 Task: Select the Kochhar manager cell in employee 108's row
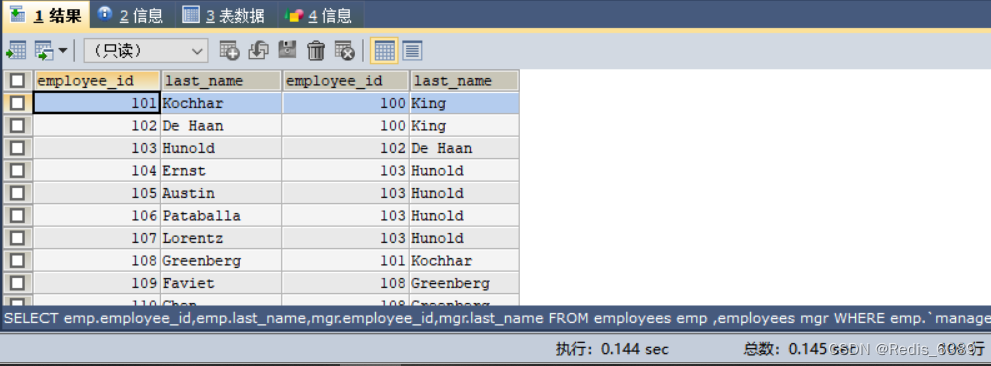click(464, 260)
